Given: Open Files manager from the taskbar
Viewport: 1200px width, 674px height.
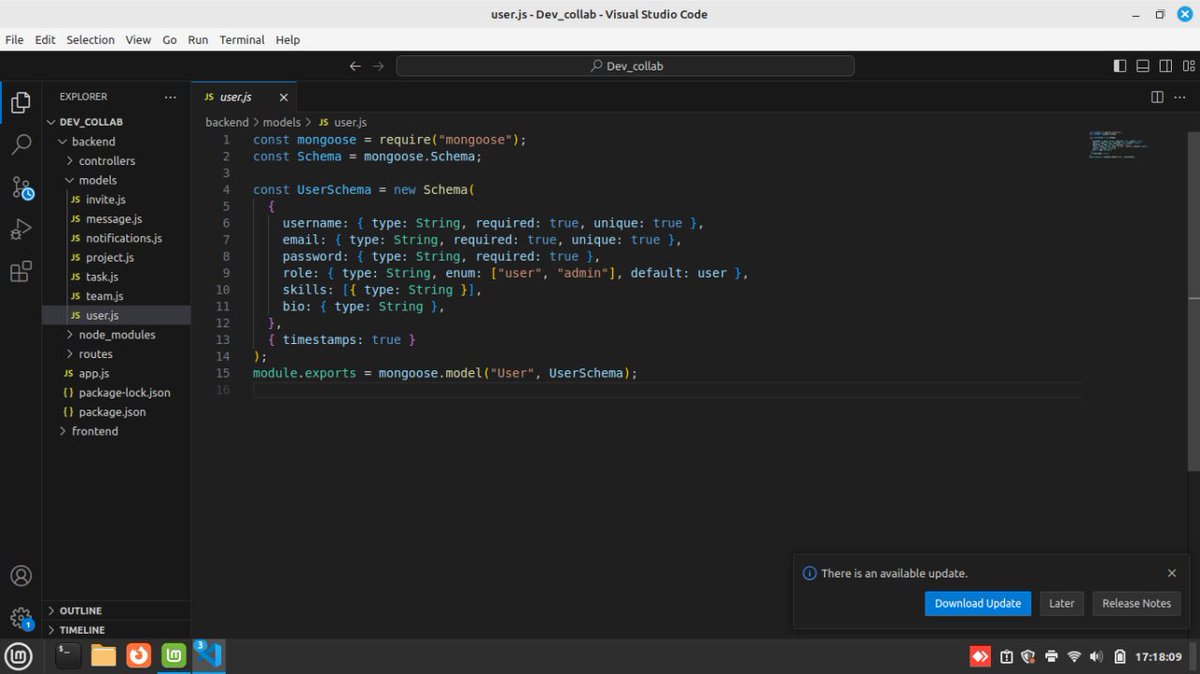Looking at the screenshot, I should click(x=104, y=656).
